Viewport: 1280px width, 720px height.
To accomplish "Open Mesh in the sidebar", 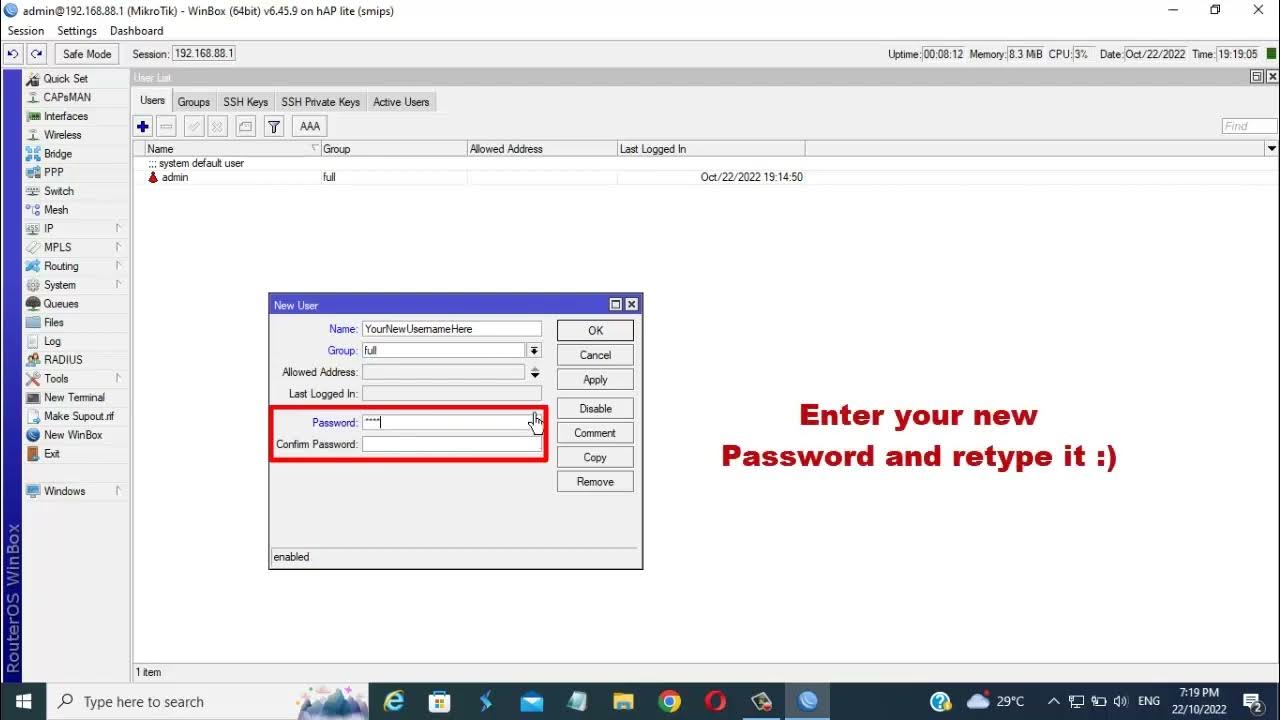I will (x=56, y=210).
